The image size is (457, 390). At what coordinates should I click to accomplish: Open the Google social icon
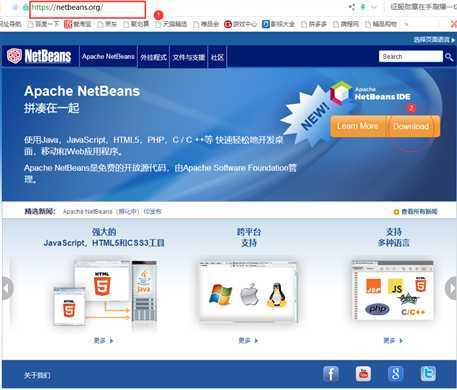[396, 374]
